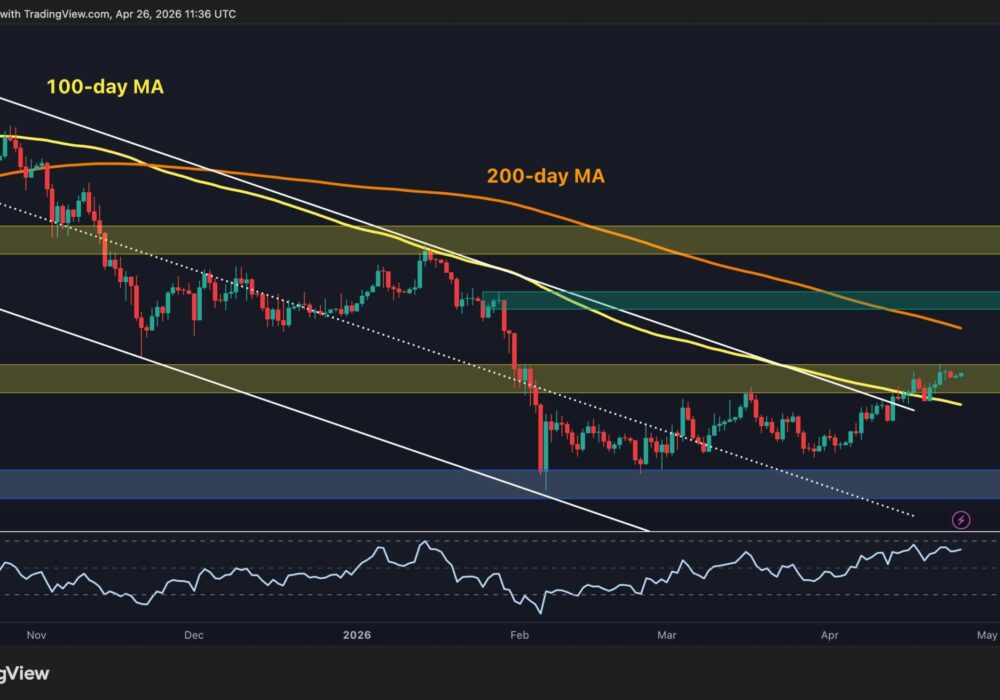Click the yellow 100-day MA label

105,88
